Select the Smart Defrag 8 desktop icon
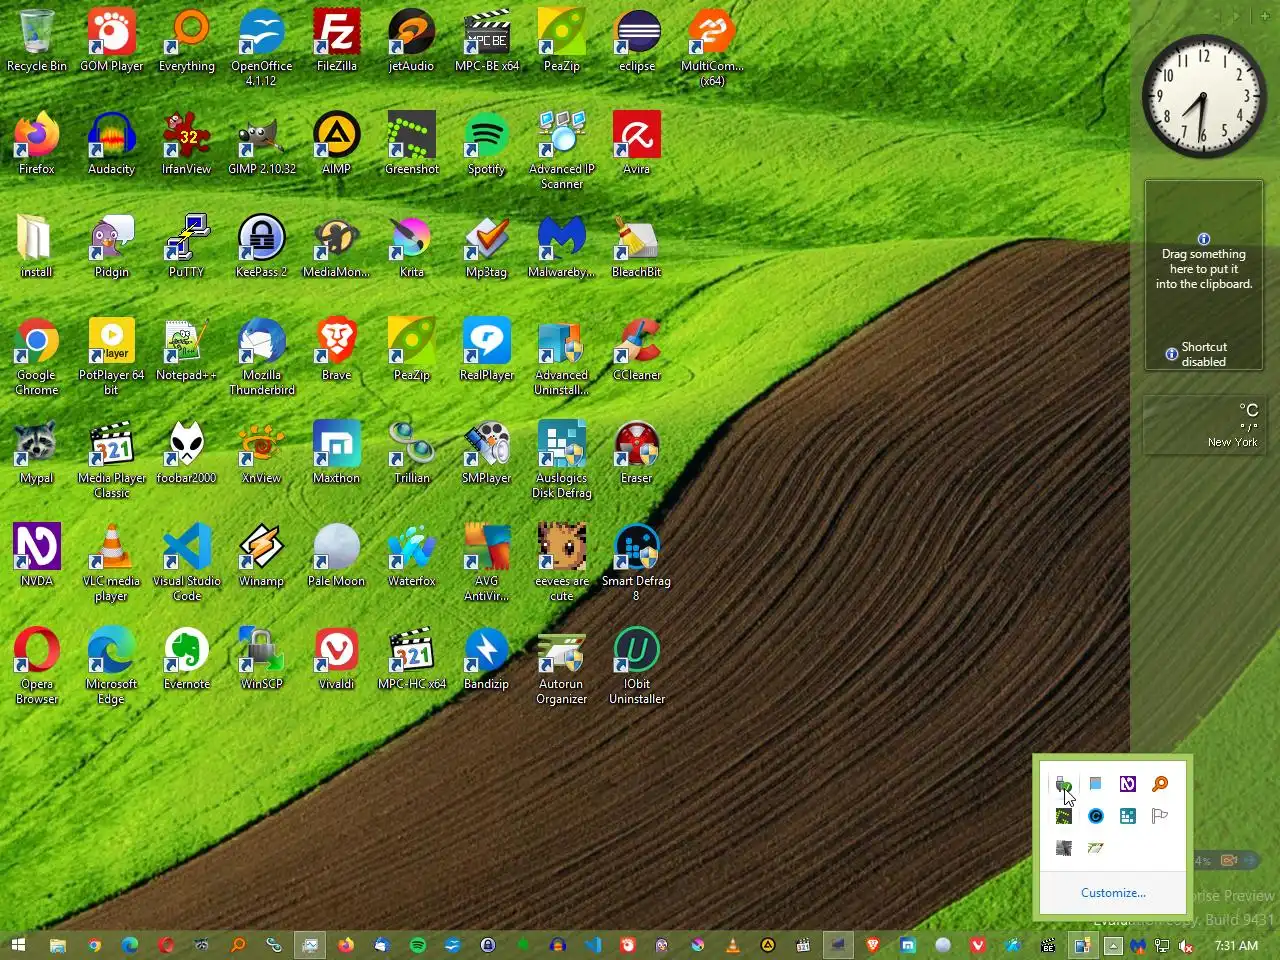Viewport: 1280px width, 960px height. pyautogui.click(x=637, y=563)
